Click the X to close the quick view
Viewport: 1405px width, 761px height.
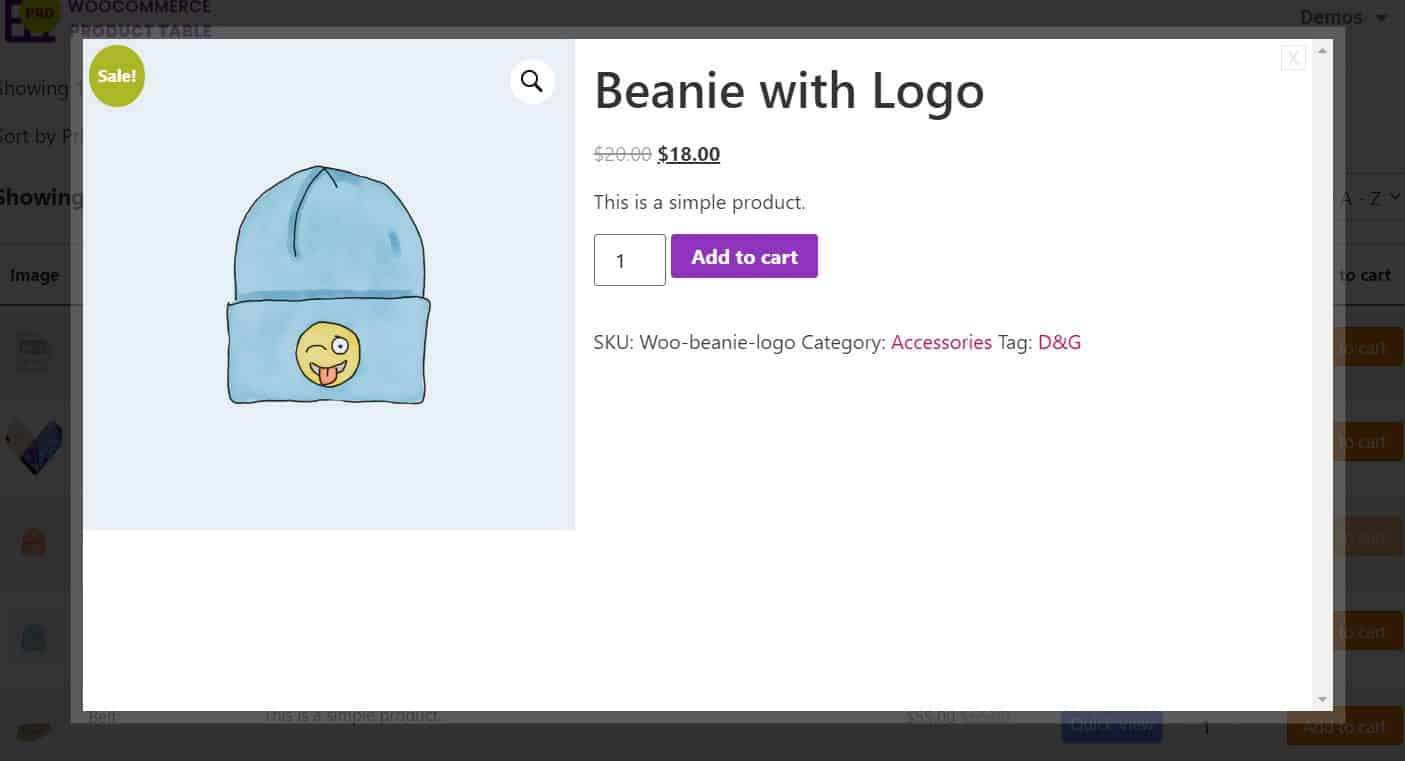click(1293, 57)
